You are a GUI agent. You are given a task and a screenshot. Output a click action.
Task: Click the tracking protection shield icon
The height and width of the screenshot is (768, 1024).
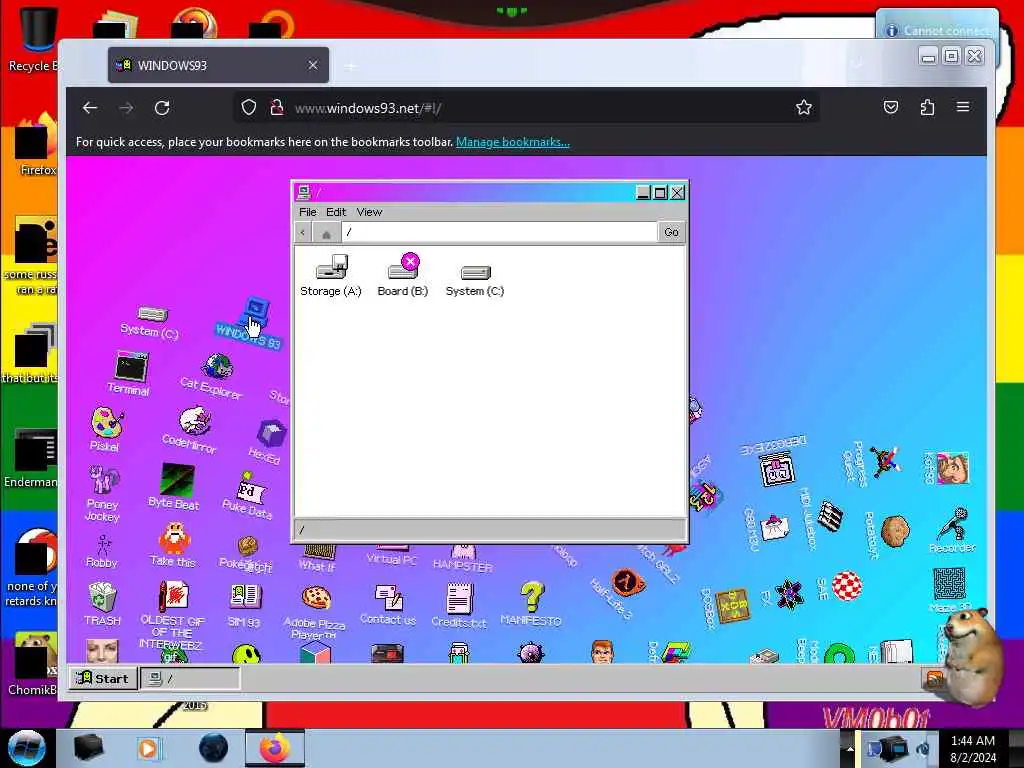point(249,108)
